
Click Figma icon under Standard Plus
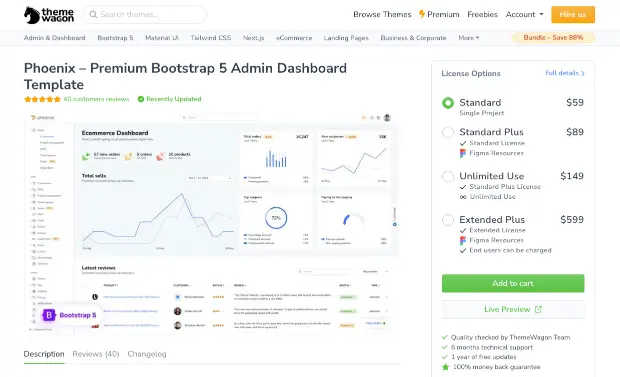coord(463,153)
